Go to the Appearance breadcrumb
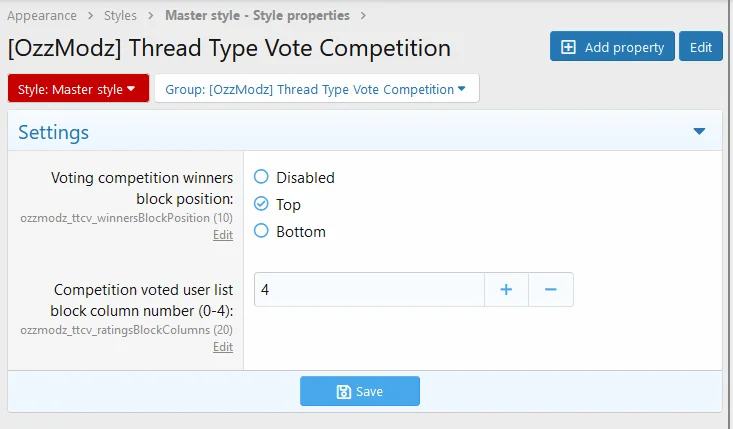 tap(43, 15)
